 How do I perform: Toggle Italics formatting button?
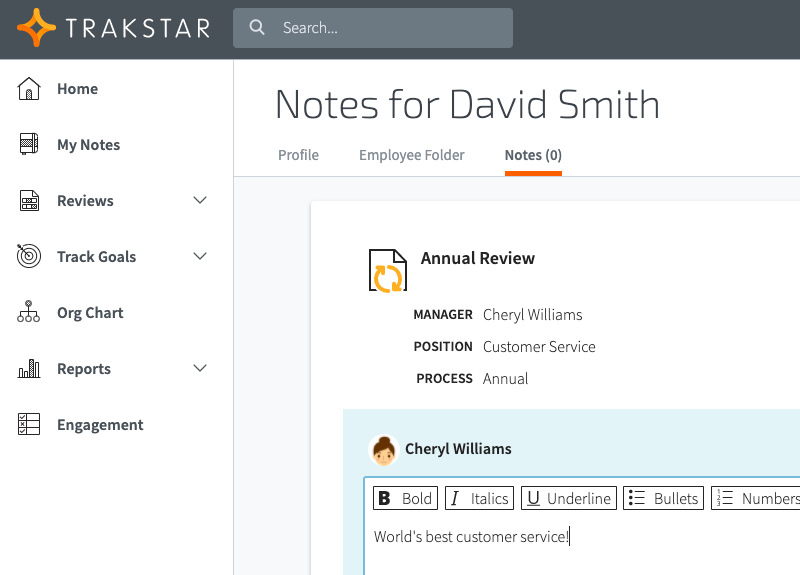[480, 498]
